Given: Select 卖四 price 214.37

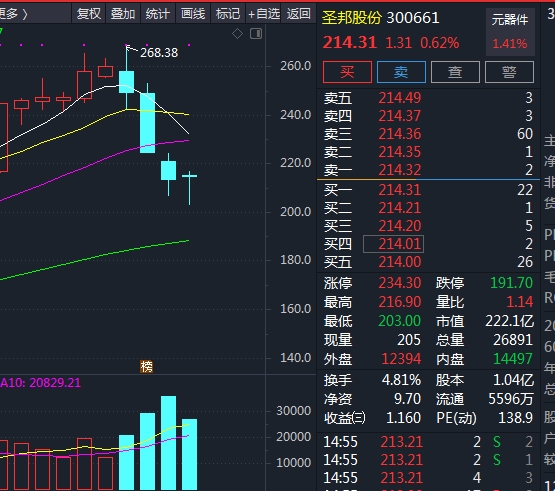Looking at the screenshot, I should point(400,116).
